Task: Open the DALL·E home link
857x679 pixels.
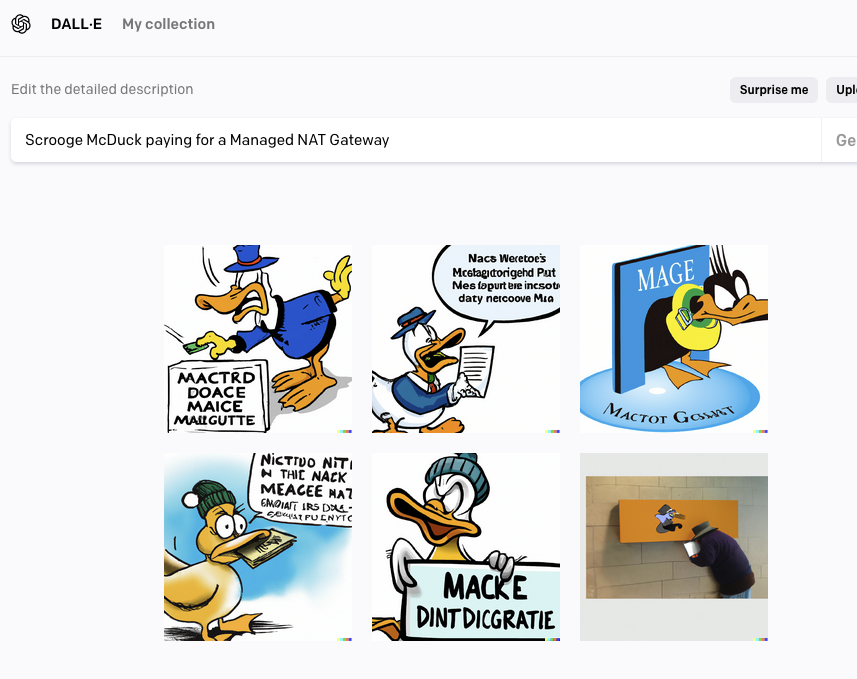Action: pyautogui.click(x=76, y=24)
